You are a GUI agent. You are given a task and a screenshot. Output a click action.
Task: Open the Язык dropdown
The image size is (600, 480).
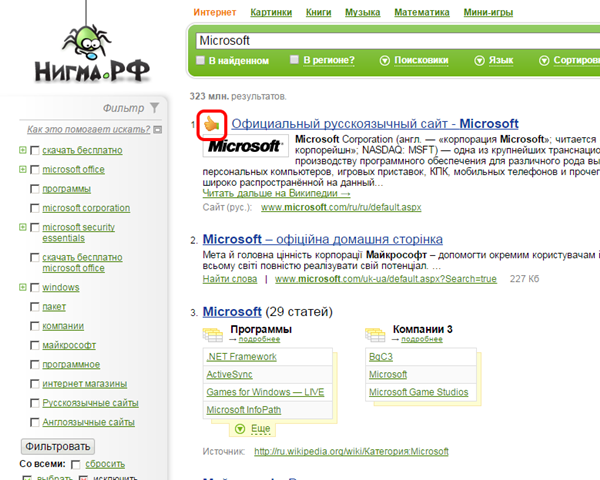[494, 60]
